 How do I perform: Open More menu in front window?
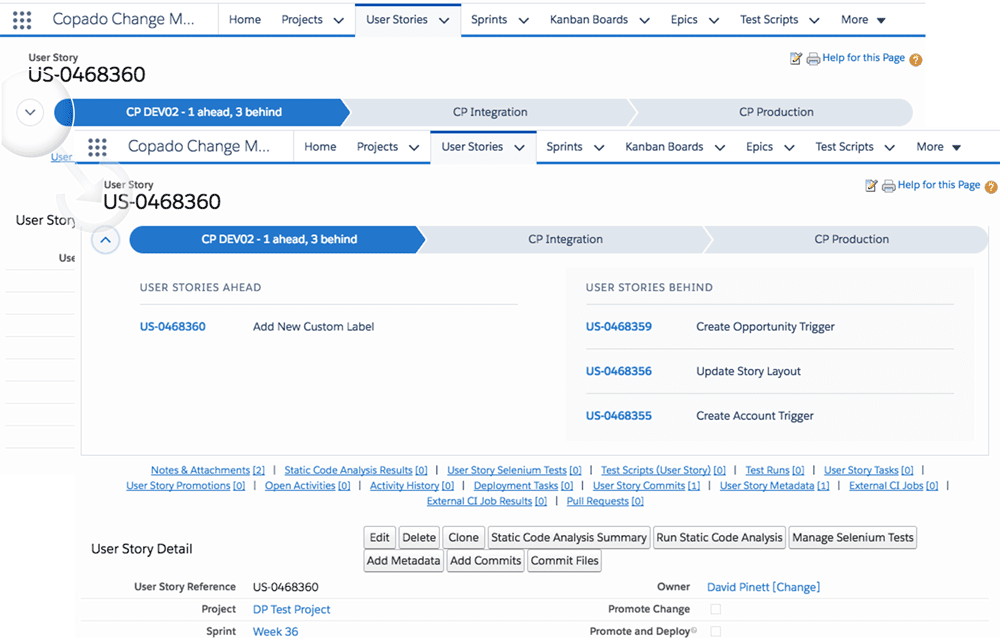938,147
